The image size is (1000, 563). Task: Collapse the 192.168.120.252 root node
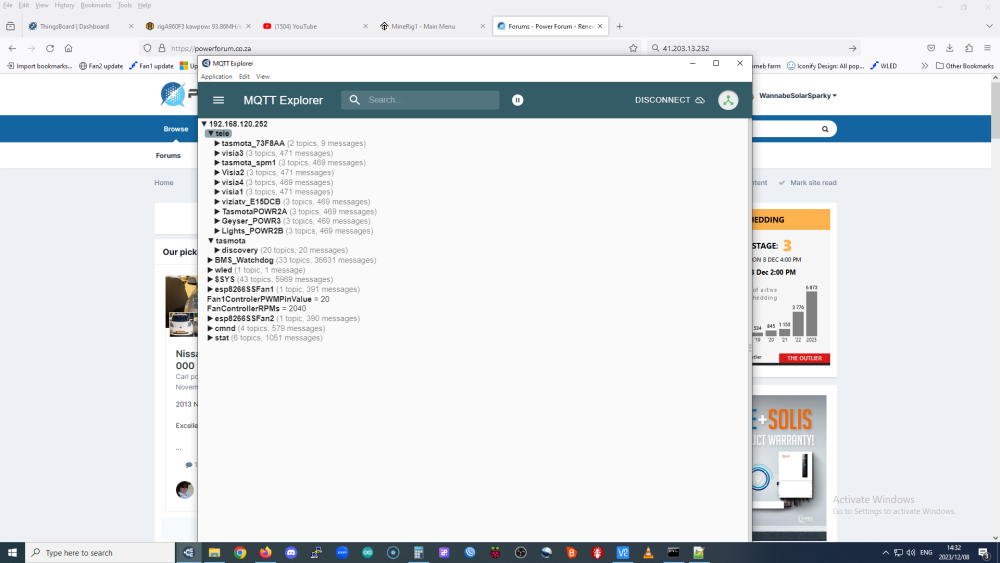(204, 124)
